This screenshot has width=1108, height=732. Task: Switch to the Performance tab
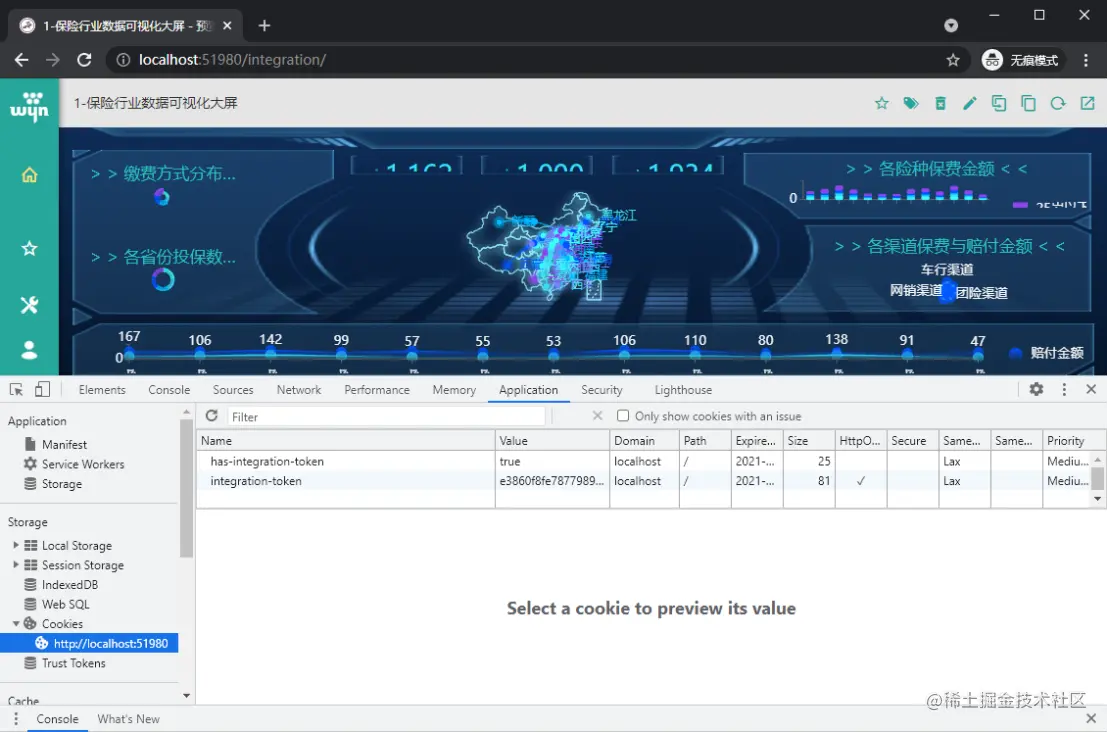377,390
